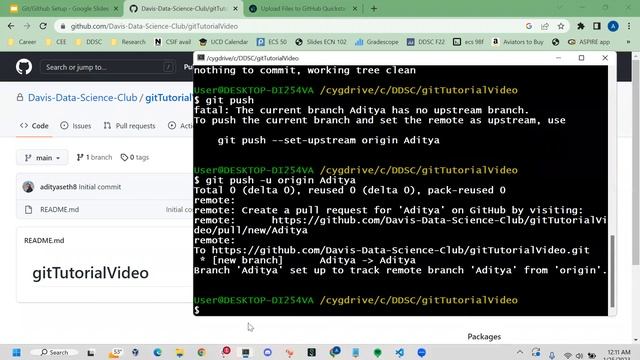Screen dimensions: 640x360
Task: Open DDSC F22 bookmark
Action: coord(426,42)
